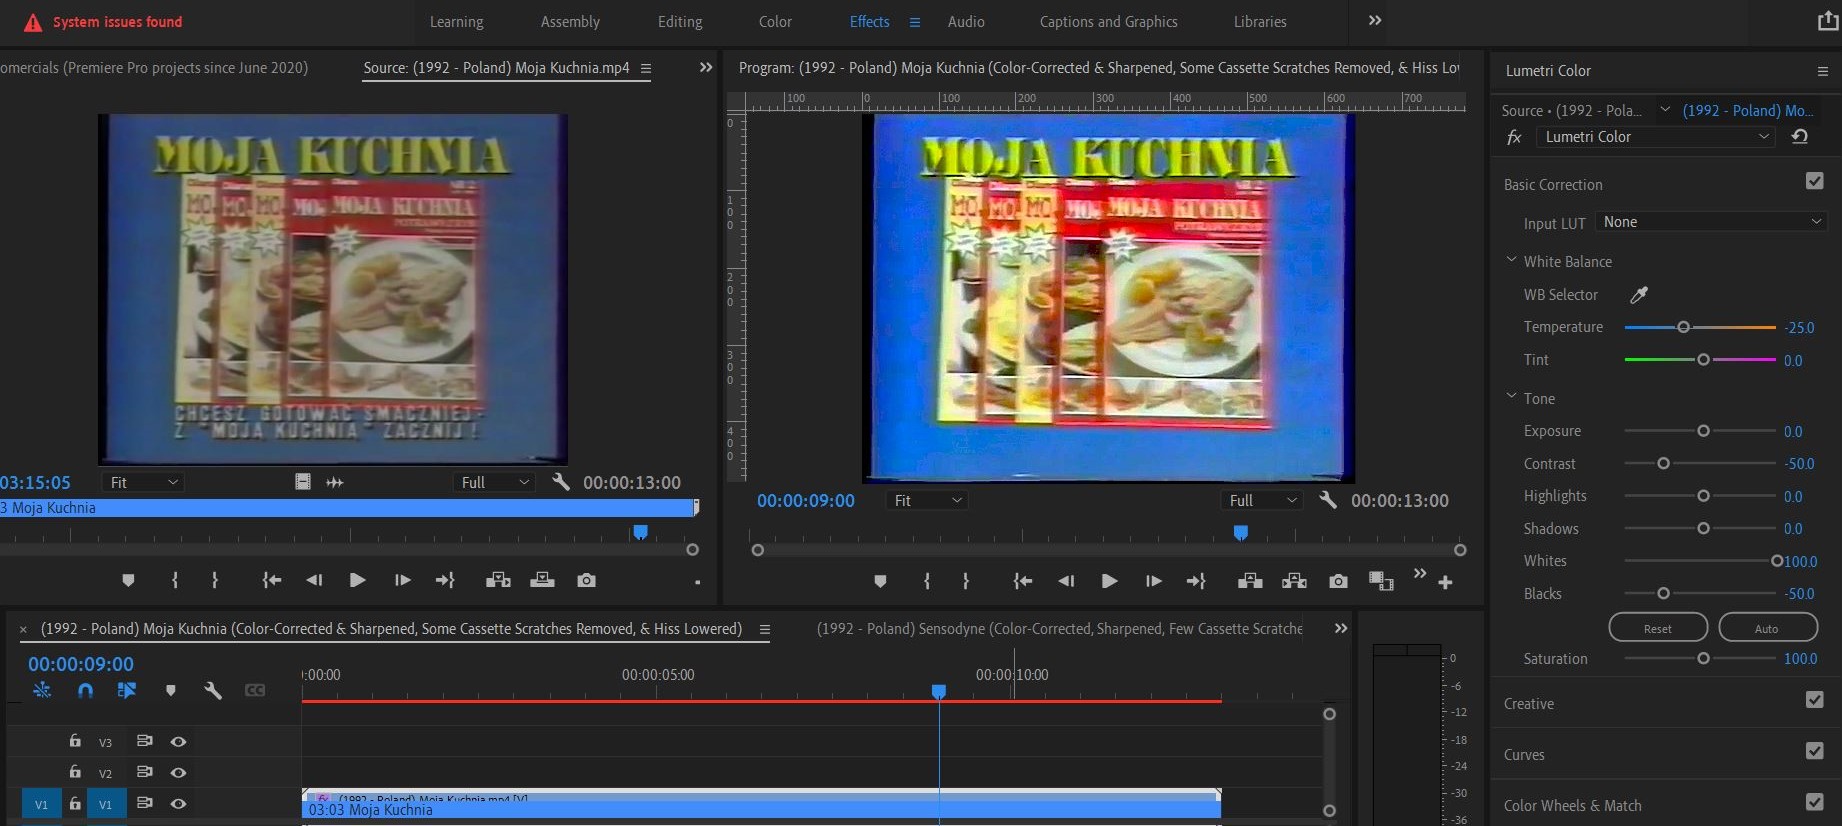Switch to the Color workspace

click(775, 22)
